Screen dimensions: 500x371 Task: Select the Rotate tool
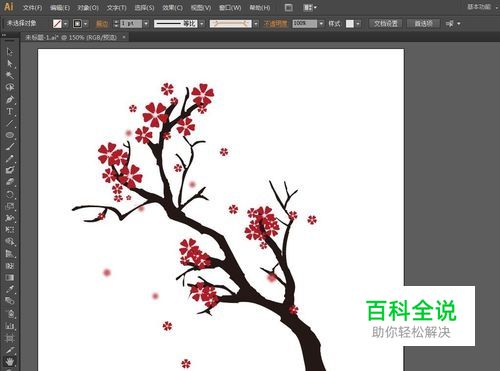coord(9,195)
